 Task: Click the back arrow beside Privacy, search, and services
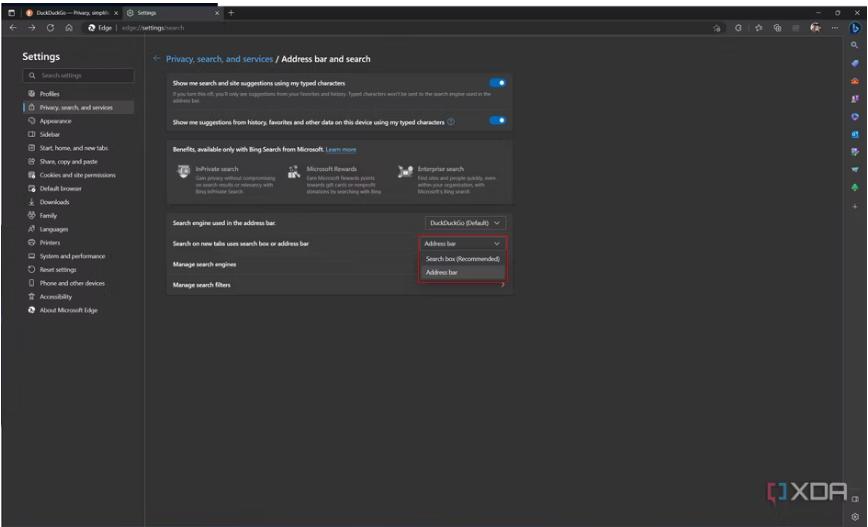[x=157, y=58]
